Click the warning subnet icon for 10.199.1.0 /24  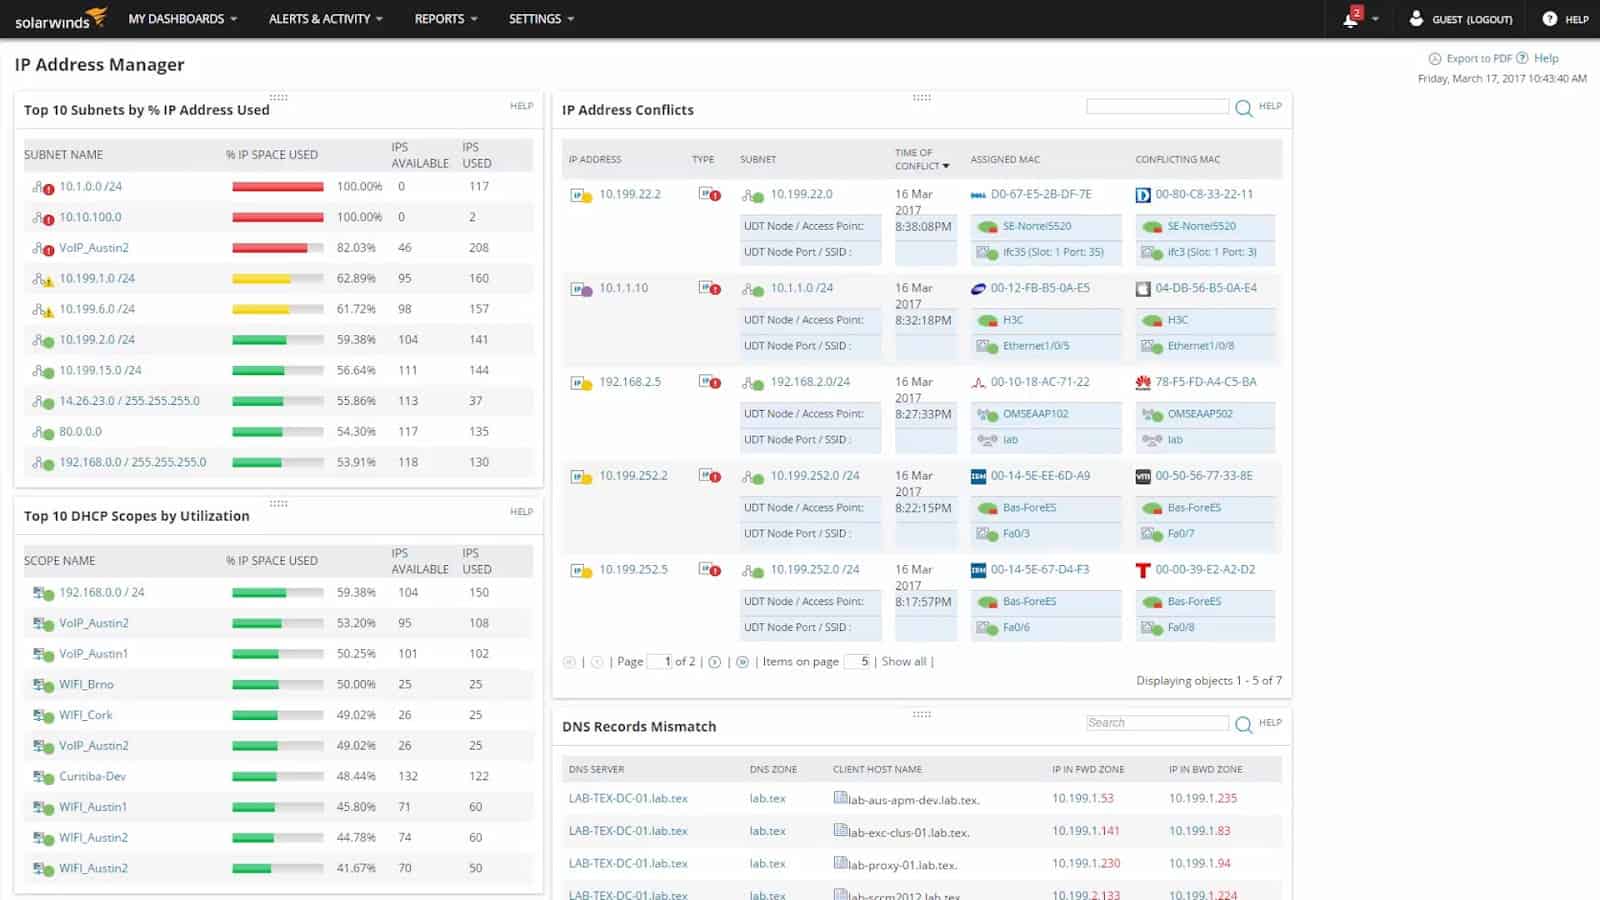pyautogui.click(x=42, y=279)
